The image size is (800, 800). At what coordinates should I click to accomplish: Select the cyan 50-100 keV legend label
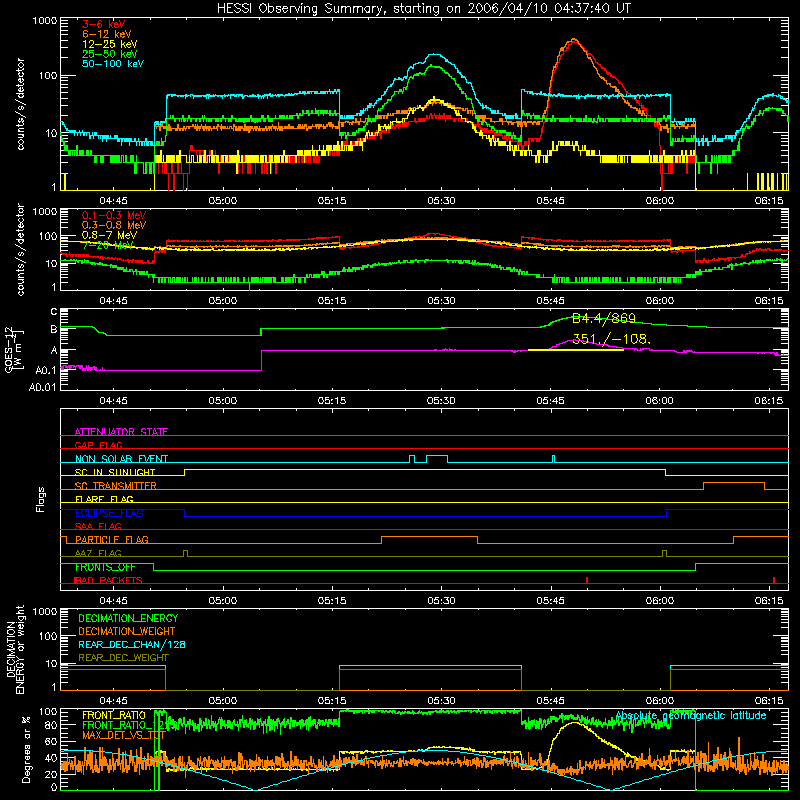point(113,64)
